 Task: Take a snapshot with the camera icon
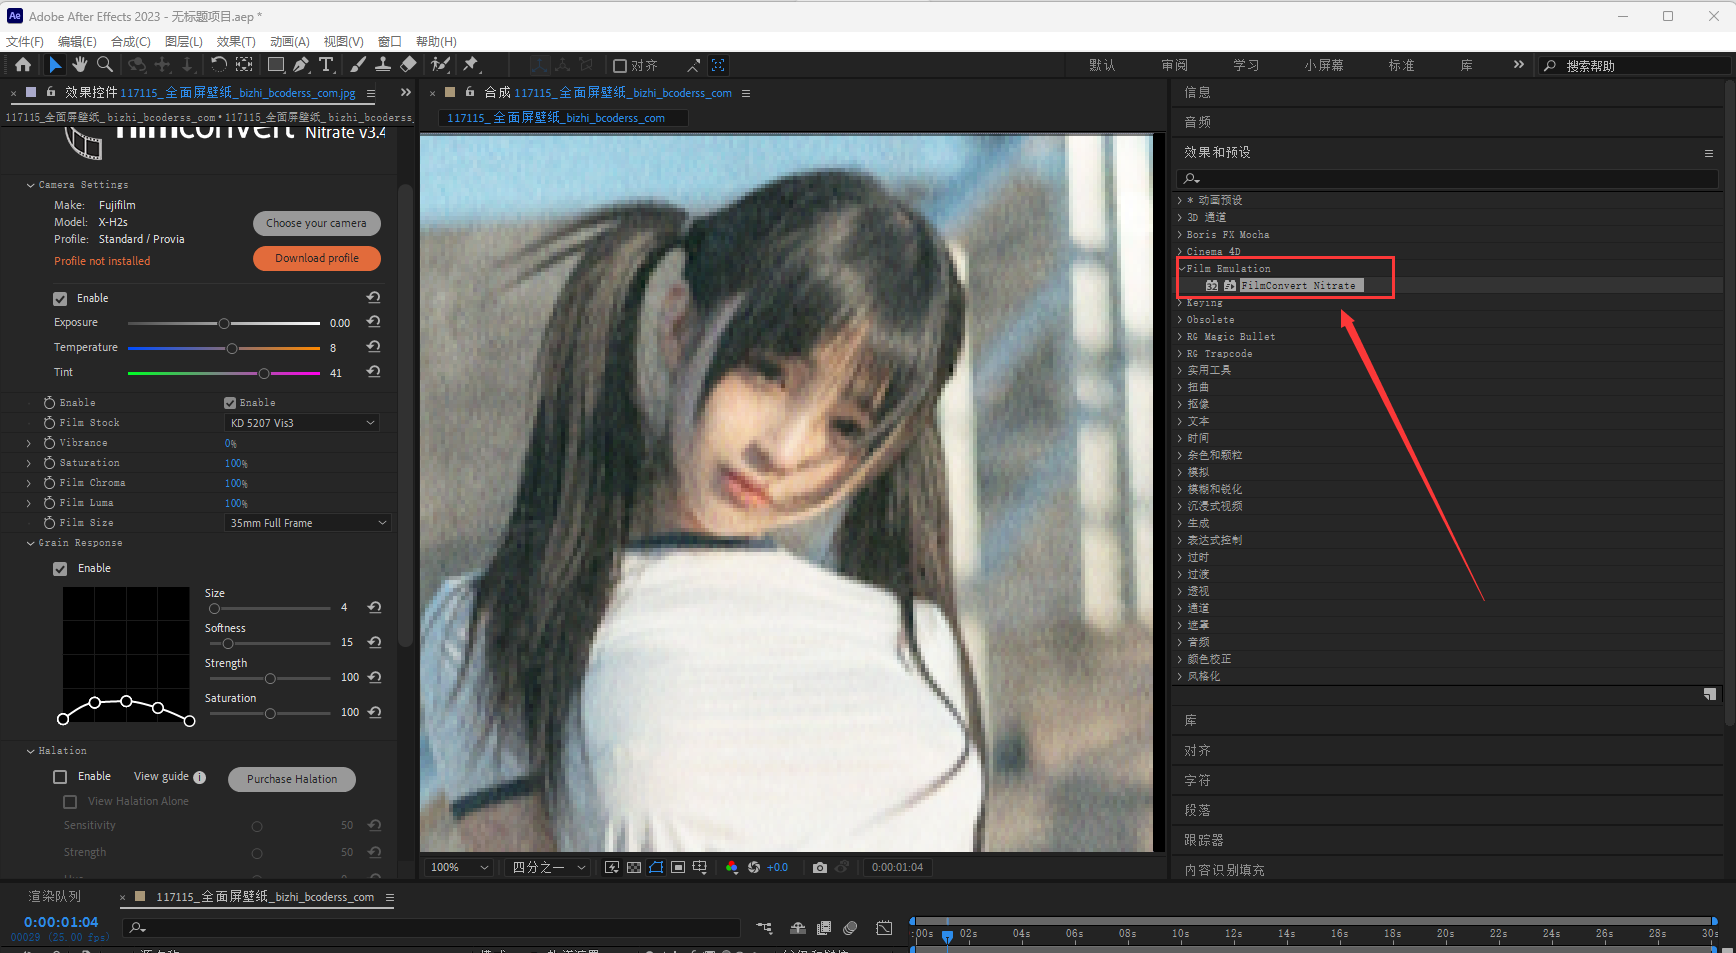point(820,867)
